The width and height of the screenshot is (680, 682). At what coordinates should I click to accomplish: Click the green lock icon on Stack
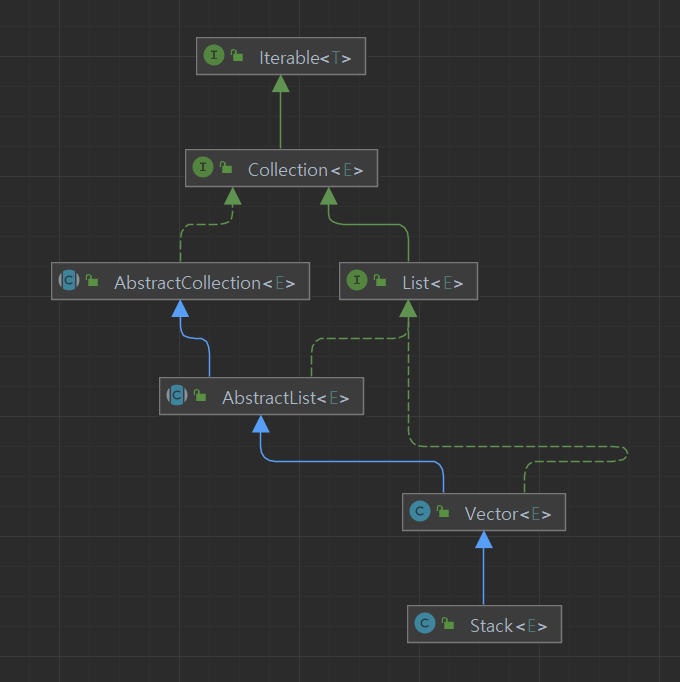[x=448, y=626]
